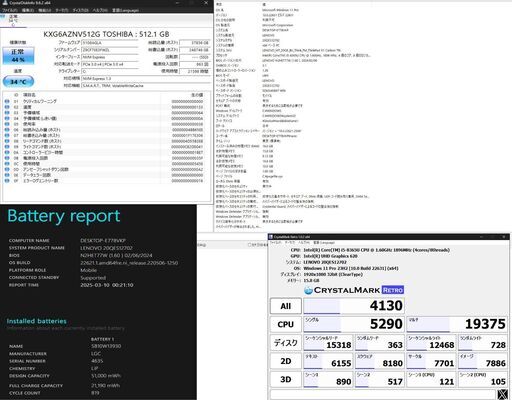Select the drive C: 正常 tab in CrystalDiskInfo

(13, 20)
